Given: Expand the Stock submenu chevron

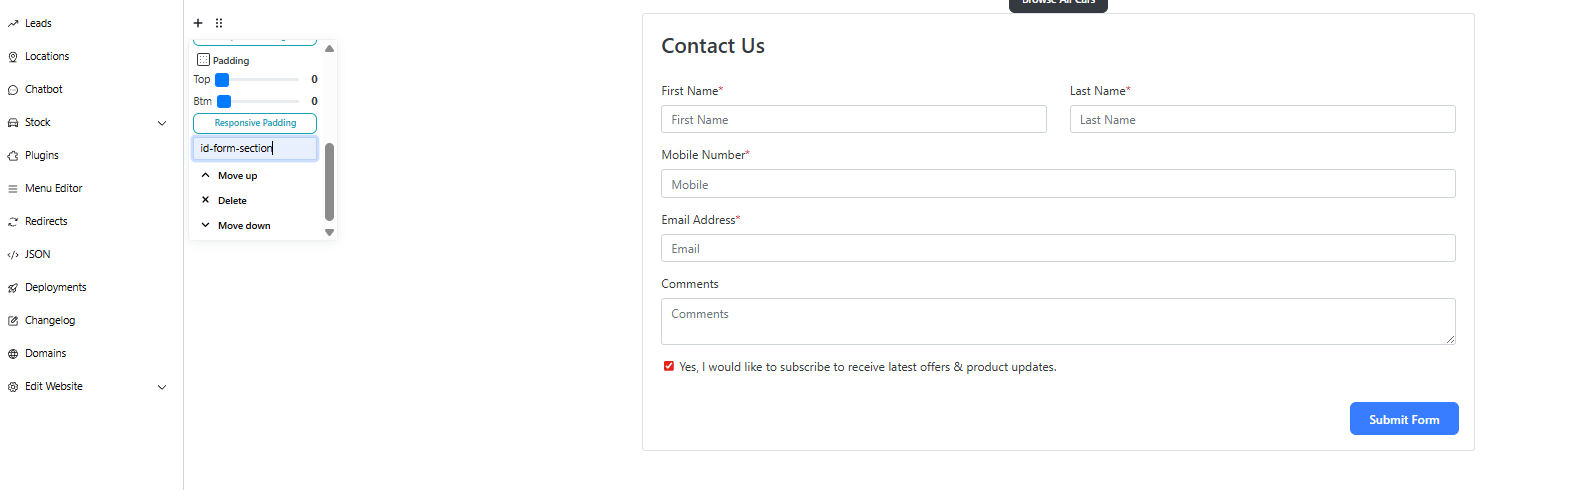Looking at the screenshot, I should click(x=162, y=123).
